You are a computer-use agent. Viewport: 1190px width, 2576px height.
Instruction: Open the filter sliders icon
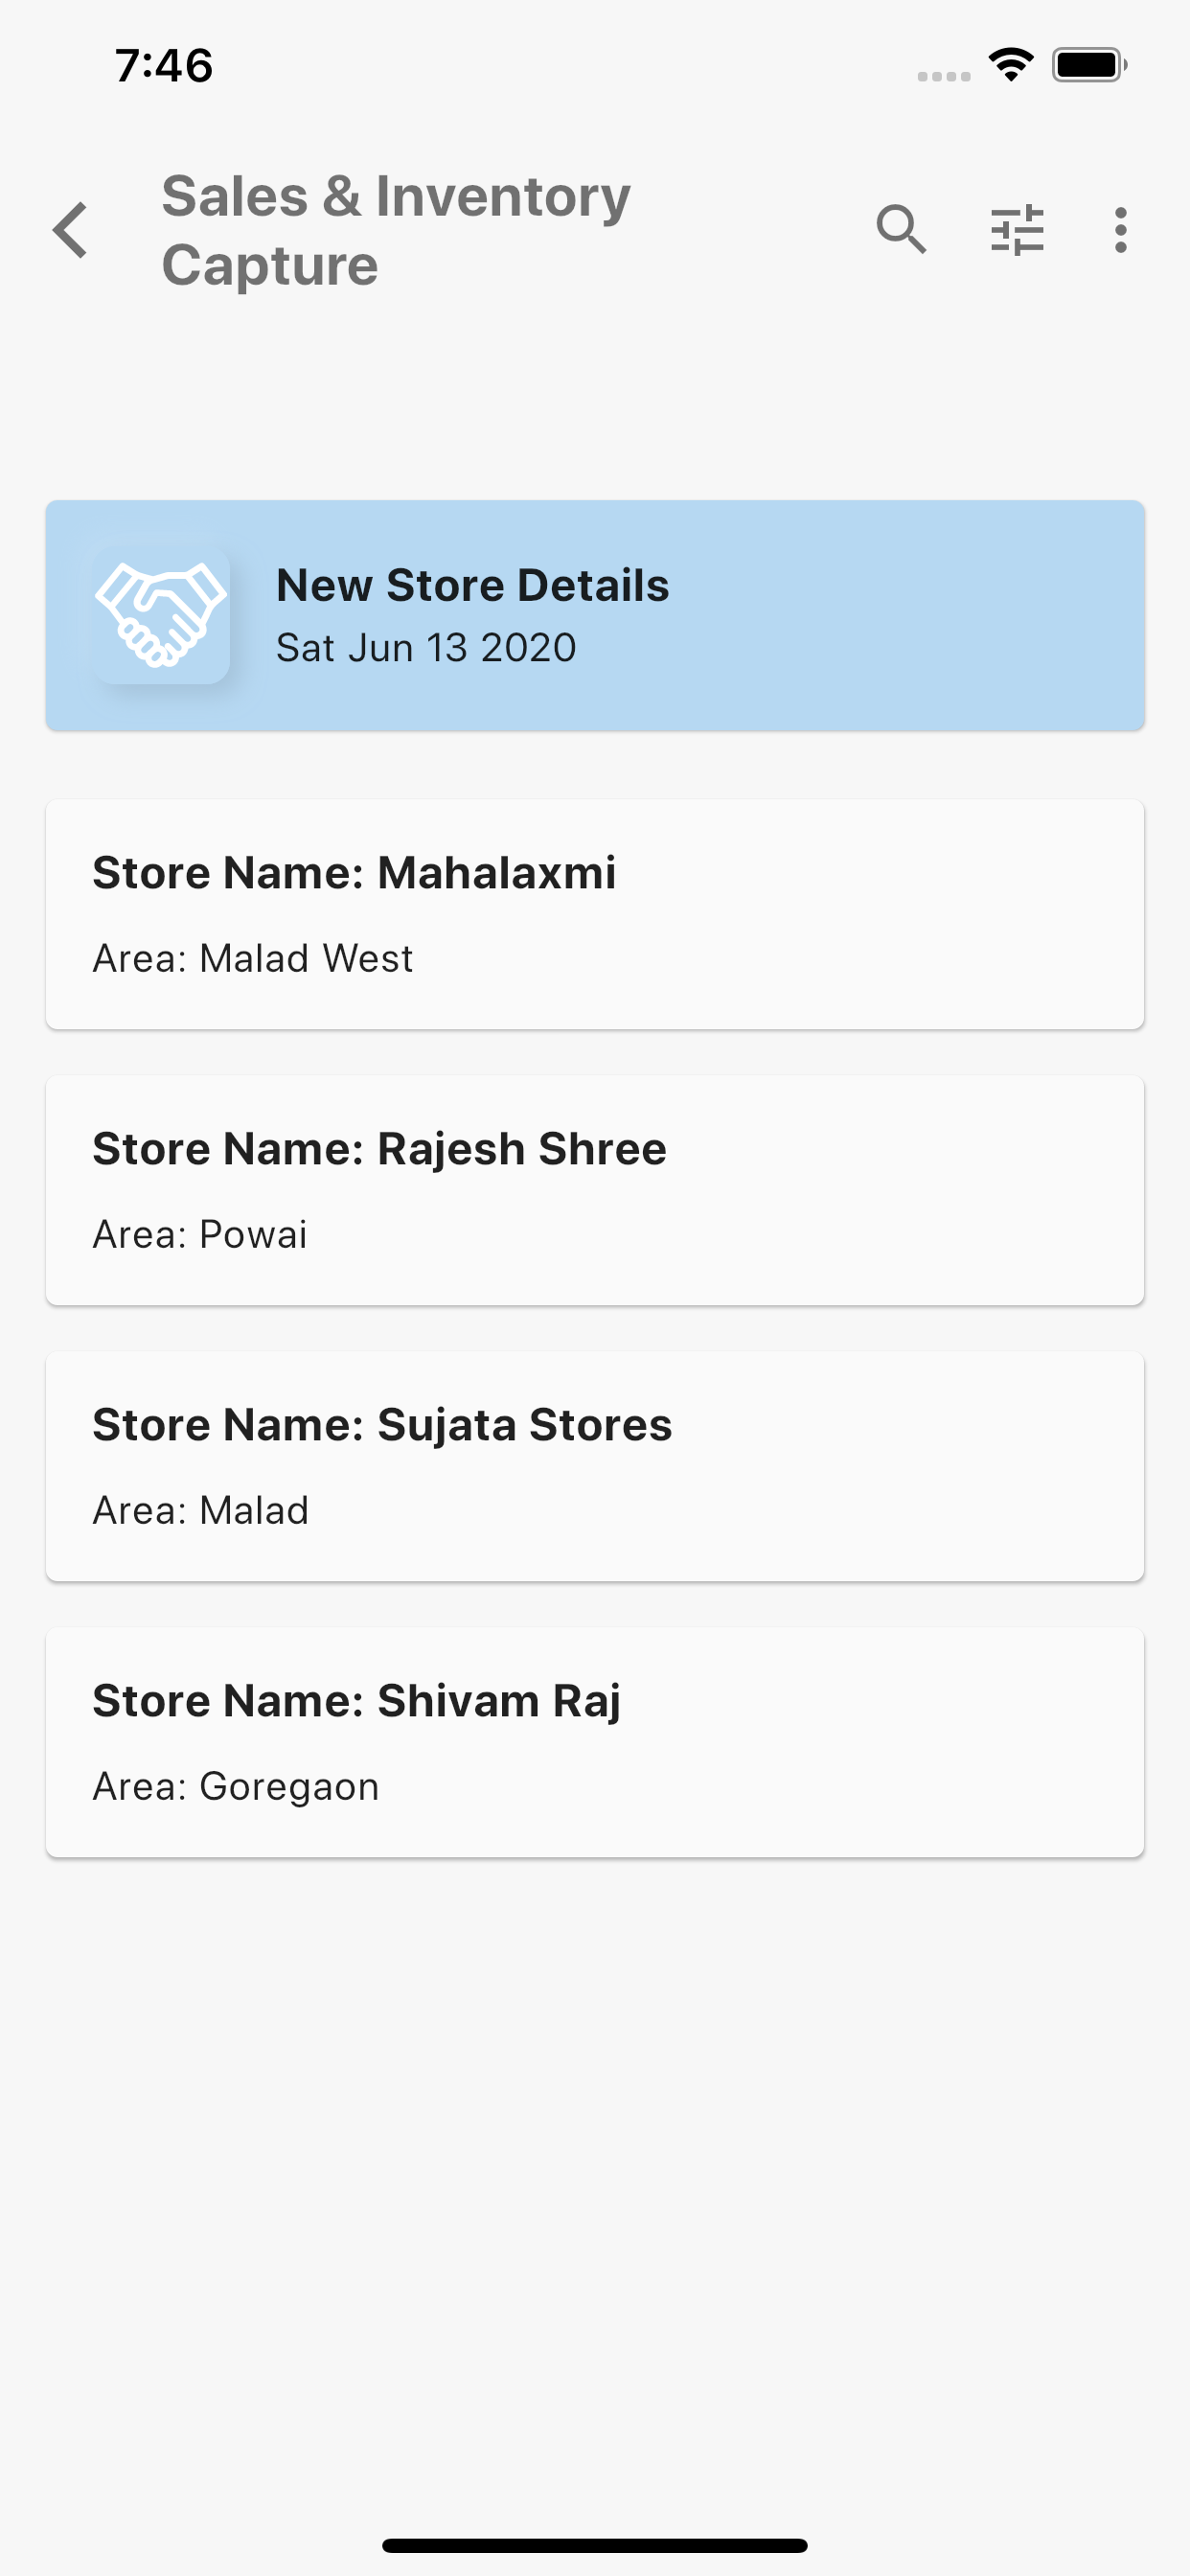coord(1017,230)
